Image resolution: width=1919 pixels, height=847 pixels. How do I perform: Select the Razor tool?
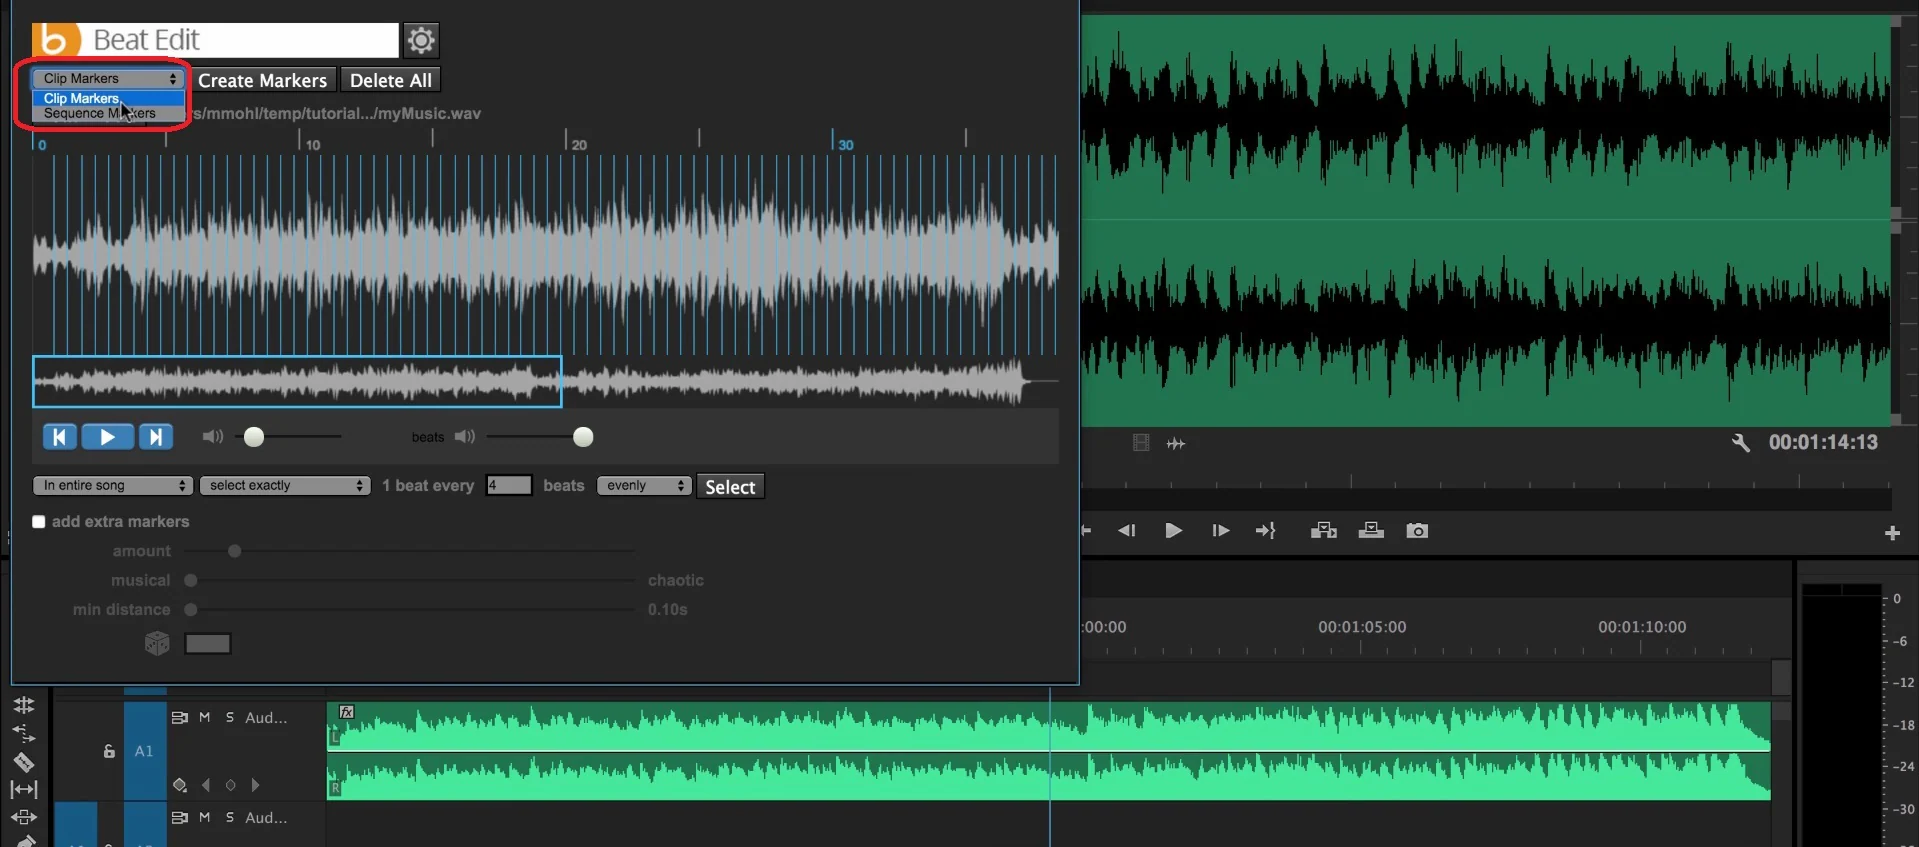pyautogui.click(x=24, y=762)
